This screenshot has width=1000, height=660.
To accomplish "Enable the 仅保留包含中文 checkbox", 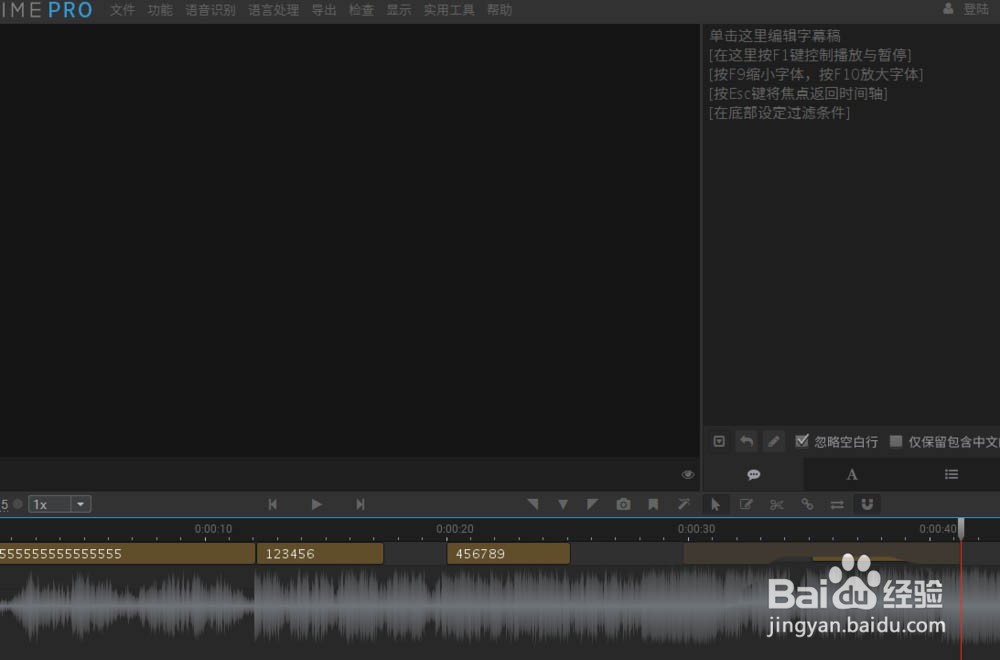I will (x=896, y=441).
